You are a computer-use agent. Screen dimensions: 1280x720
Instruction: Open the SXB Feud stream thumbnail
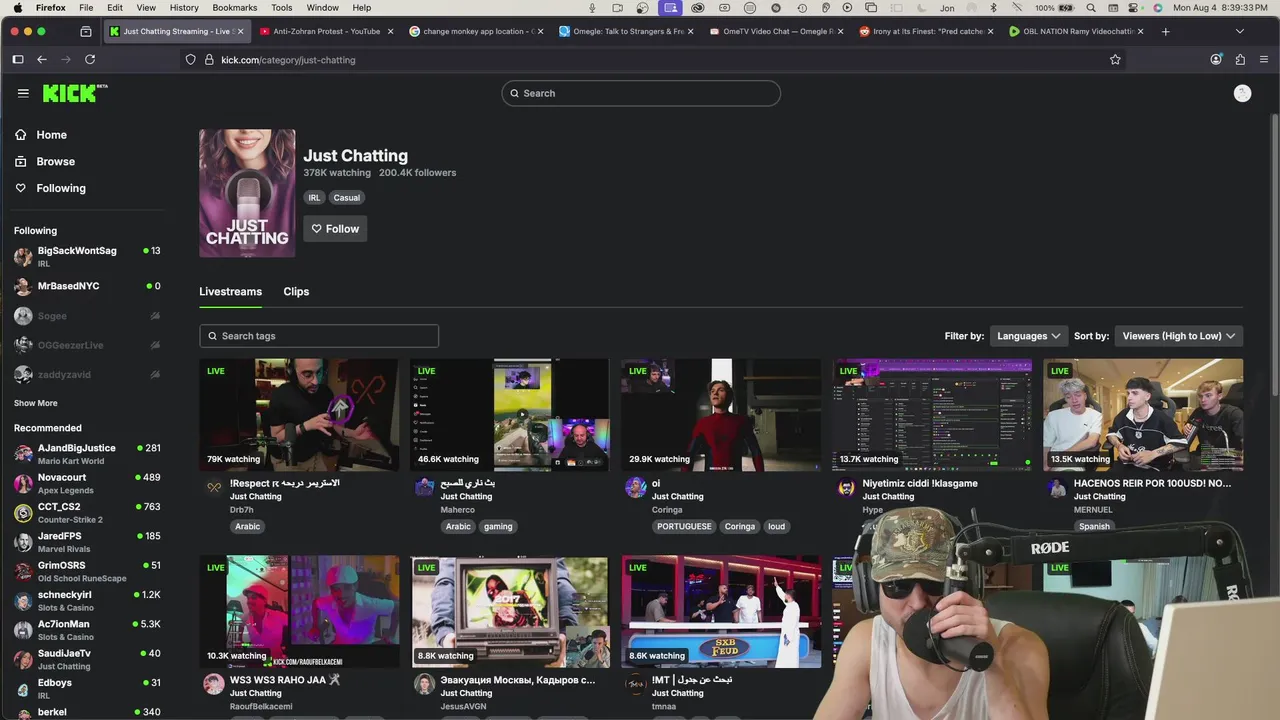(x=721, y=612)
